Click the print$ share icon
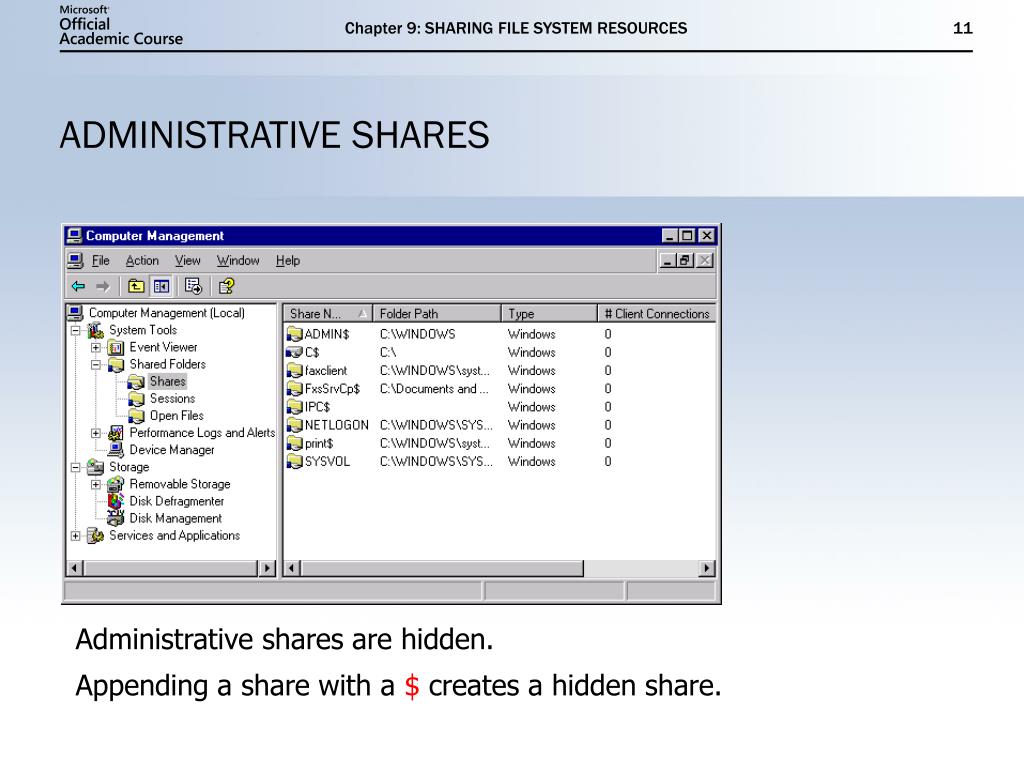The height and width of the screenshot is (768, 1024). pos(295,444)
